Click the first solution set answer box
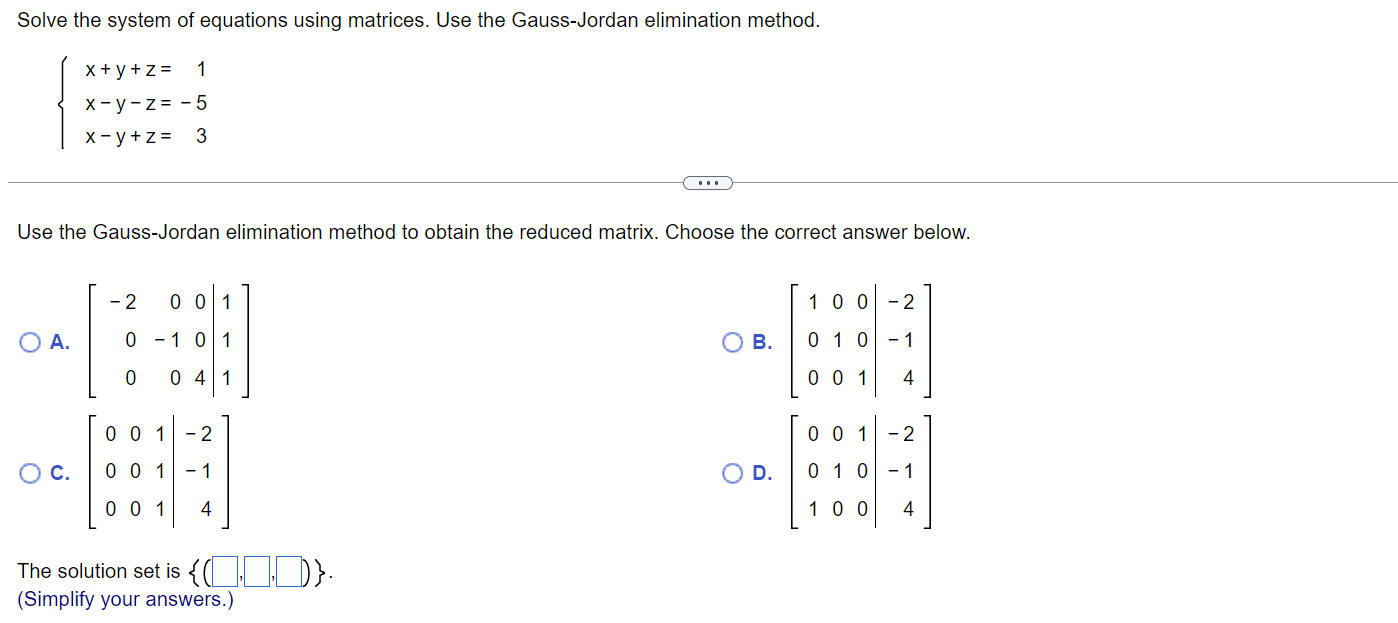This screenshot has height=623, width=1398. tap(224, 571)
